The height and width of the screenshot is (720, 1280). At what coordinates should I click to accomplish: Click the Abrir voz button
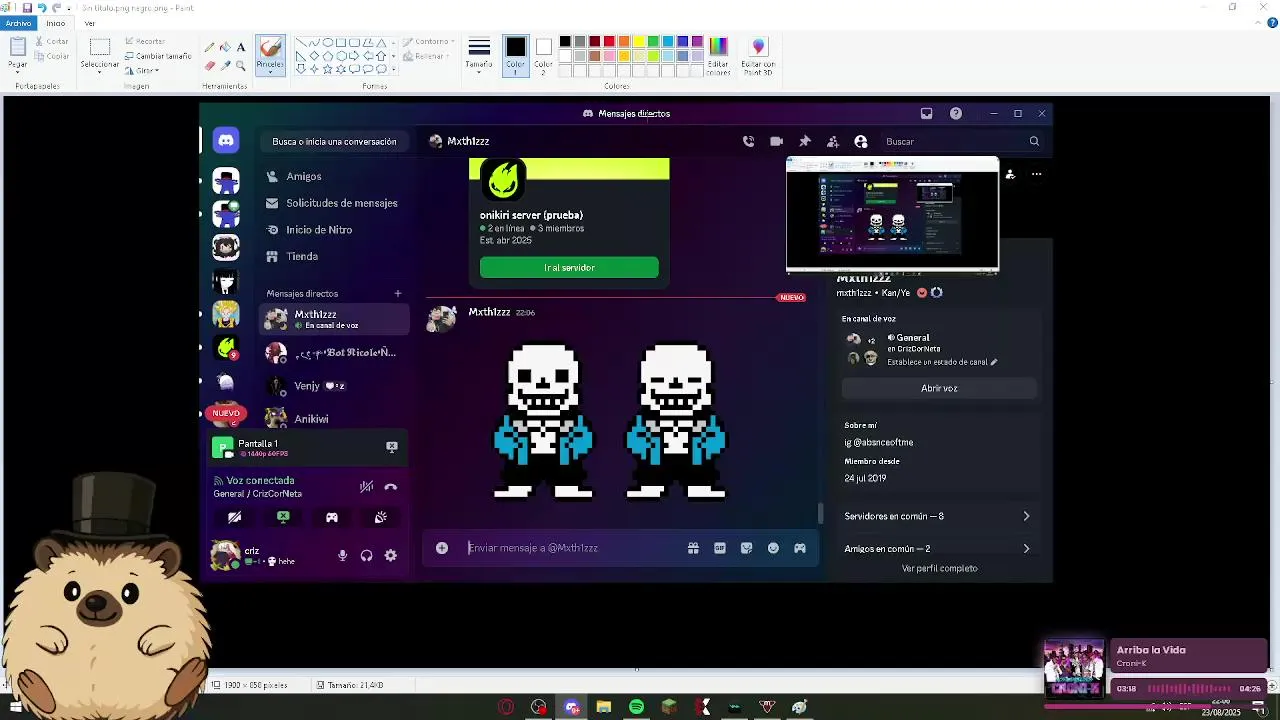pyautogui.click(x=939, y=388)
